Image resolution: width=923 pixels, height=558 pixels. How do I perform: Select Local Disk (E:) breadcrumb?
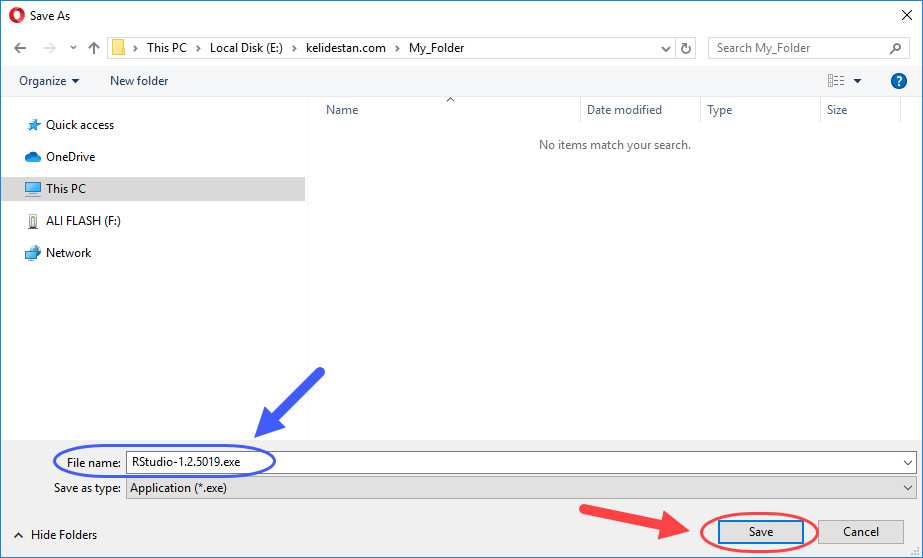(246, 48)
